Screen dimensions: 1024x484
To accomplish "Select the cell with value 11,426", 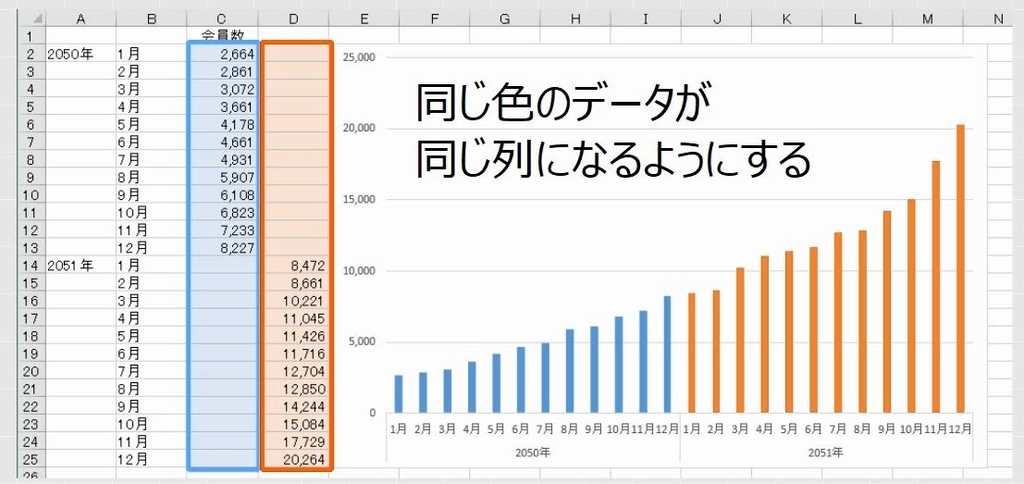I will pyautogui.click(x=293, y=336).
